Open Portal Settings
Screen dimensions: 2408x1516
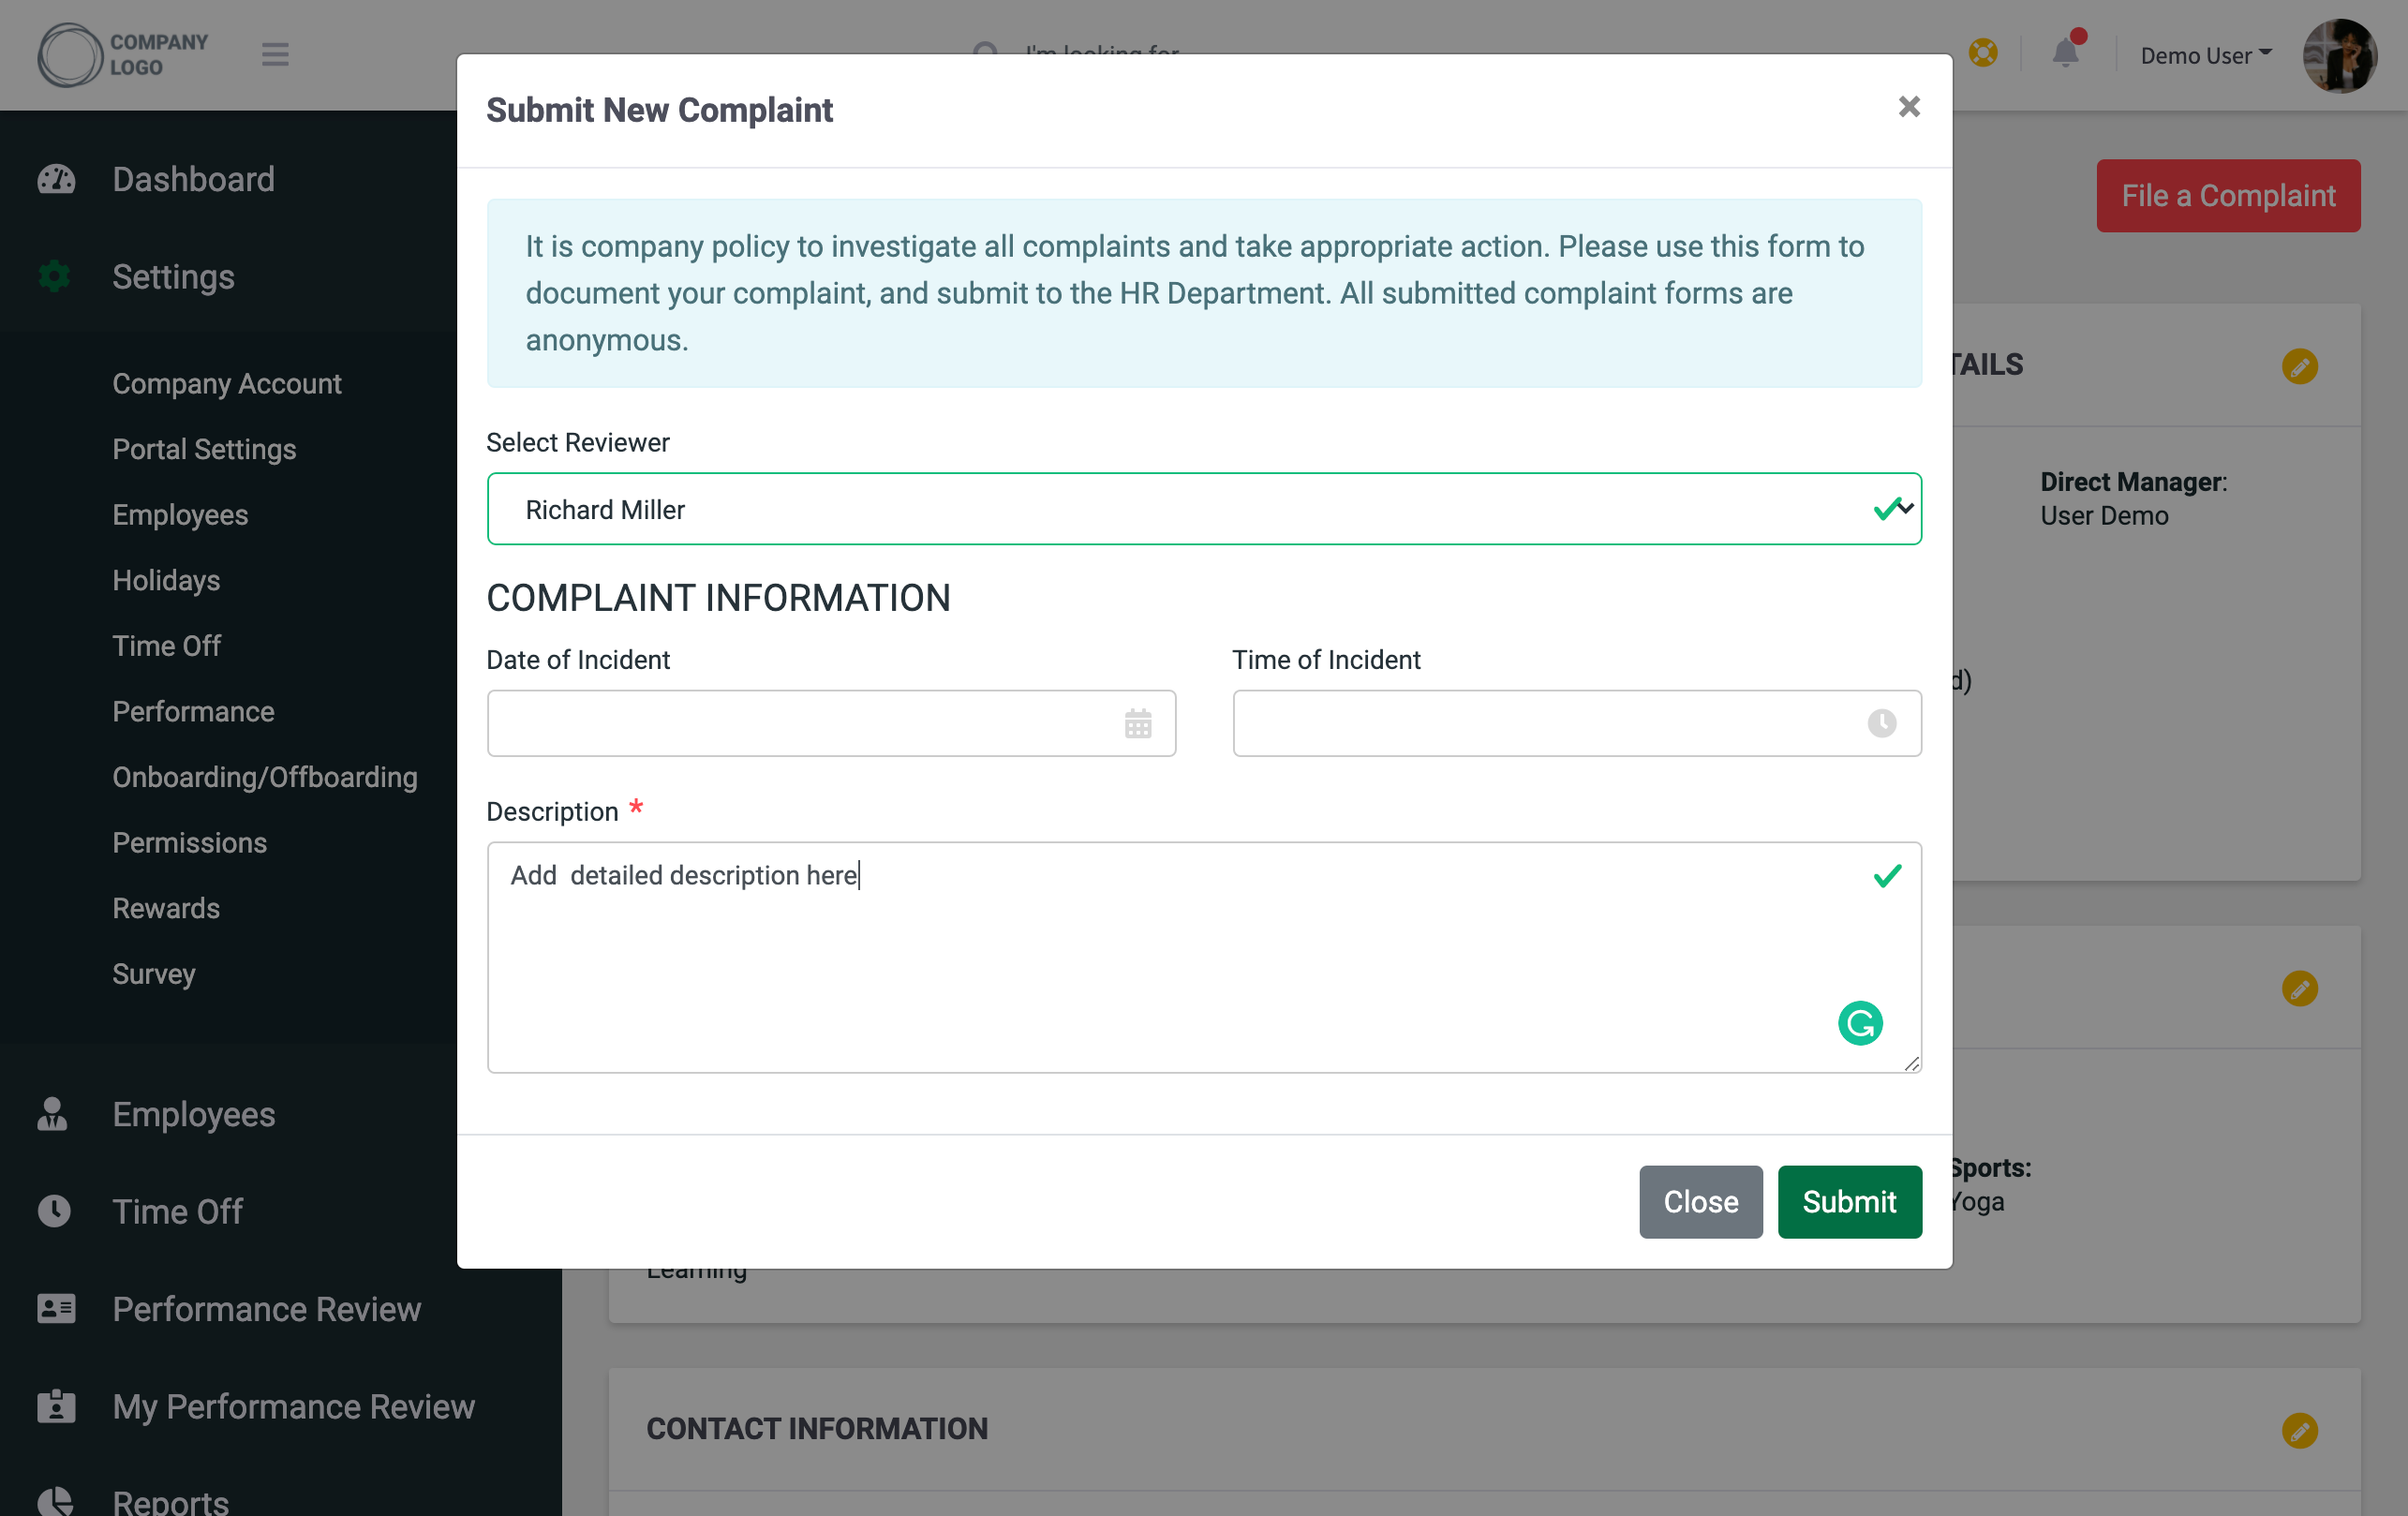pyautogui.click(x=204, y=449)
